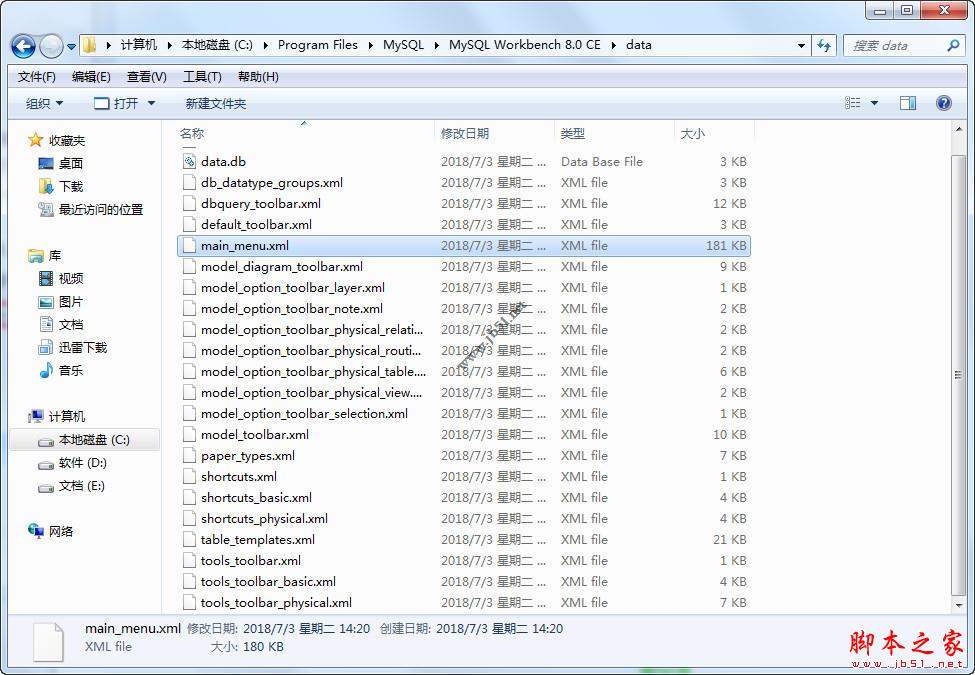
Task: Collapse the 计算机 tree node
Action: tap(22, 416)
